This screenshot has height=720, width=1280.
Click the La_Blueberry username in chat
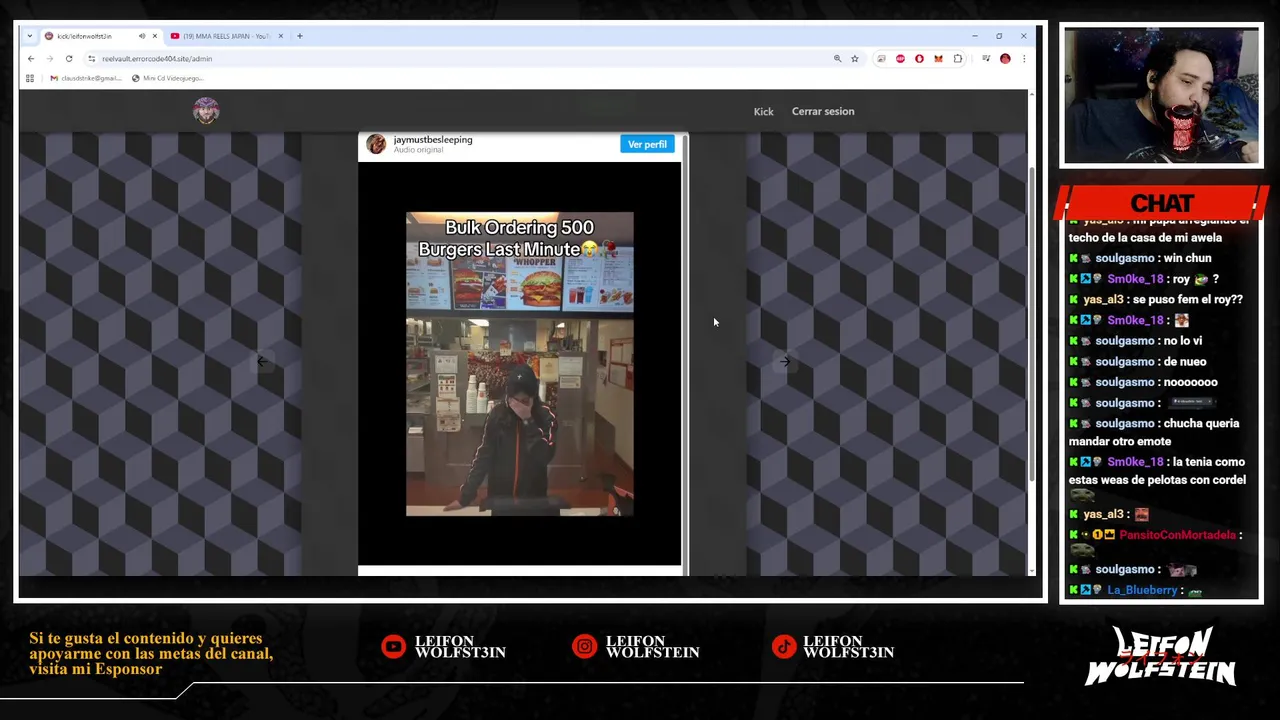tap(1142, 590)
